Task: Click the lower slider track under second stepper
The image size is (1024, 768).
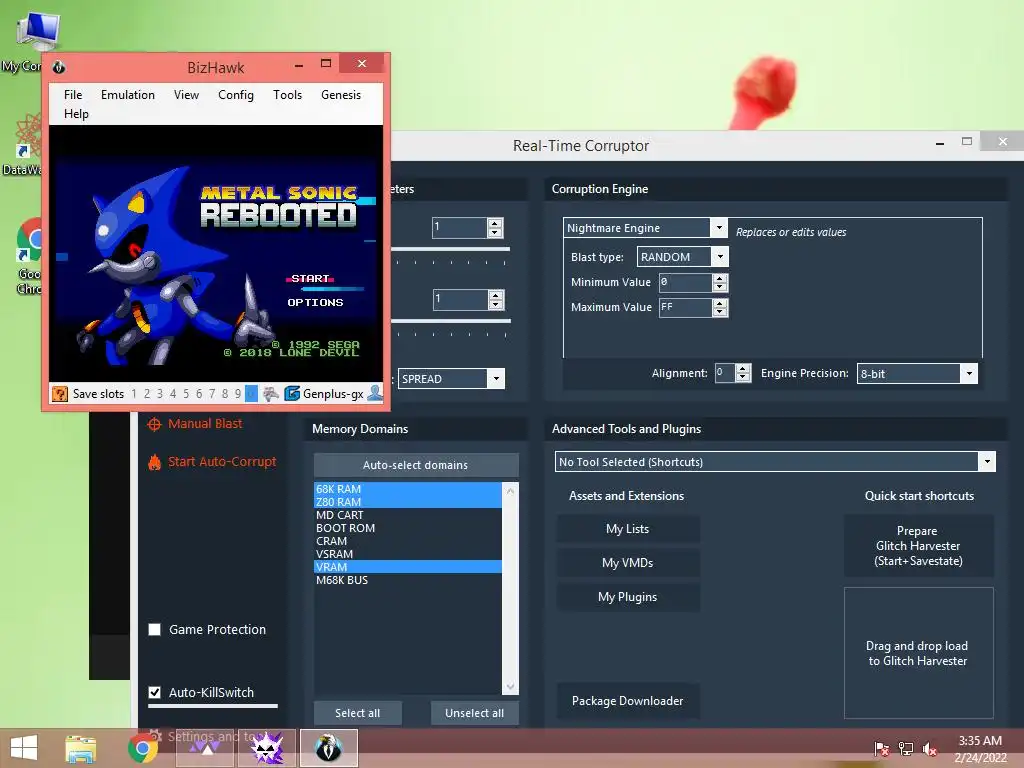Action: tap(451, 321)
